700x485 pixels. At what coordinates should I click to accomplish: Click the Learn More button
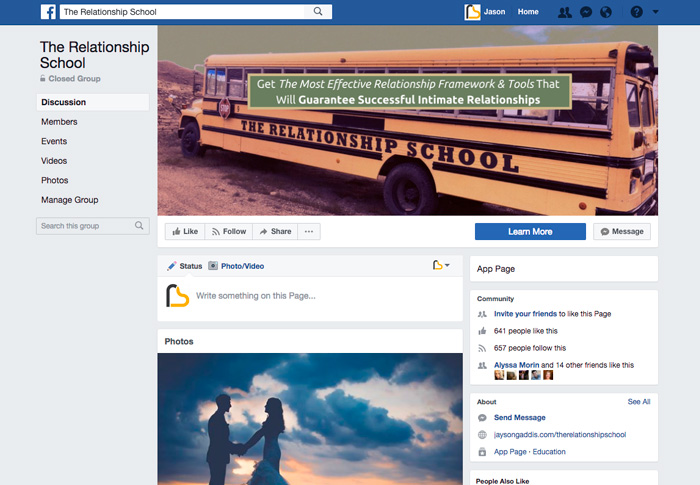(x=530, y=231)
